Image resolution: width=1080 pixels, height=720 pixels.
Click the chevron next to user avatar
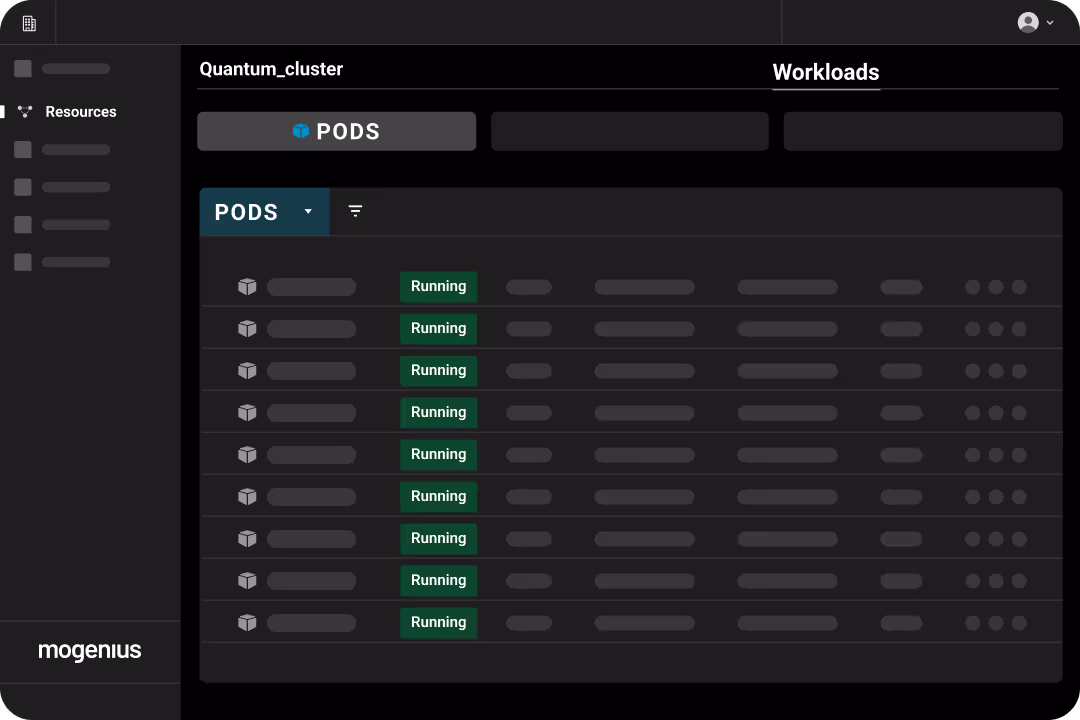(1050, 23)
